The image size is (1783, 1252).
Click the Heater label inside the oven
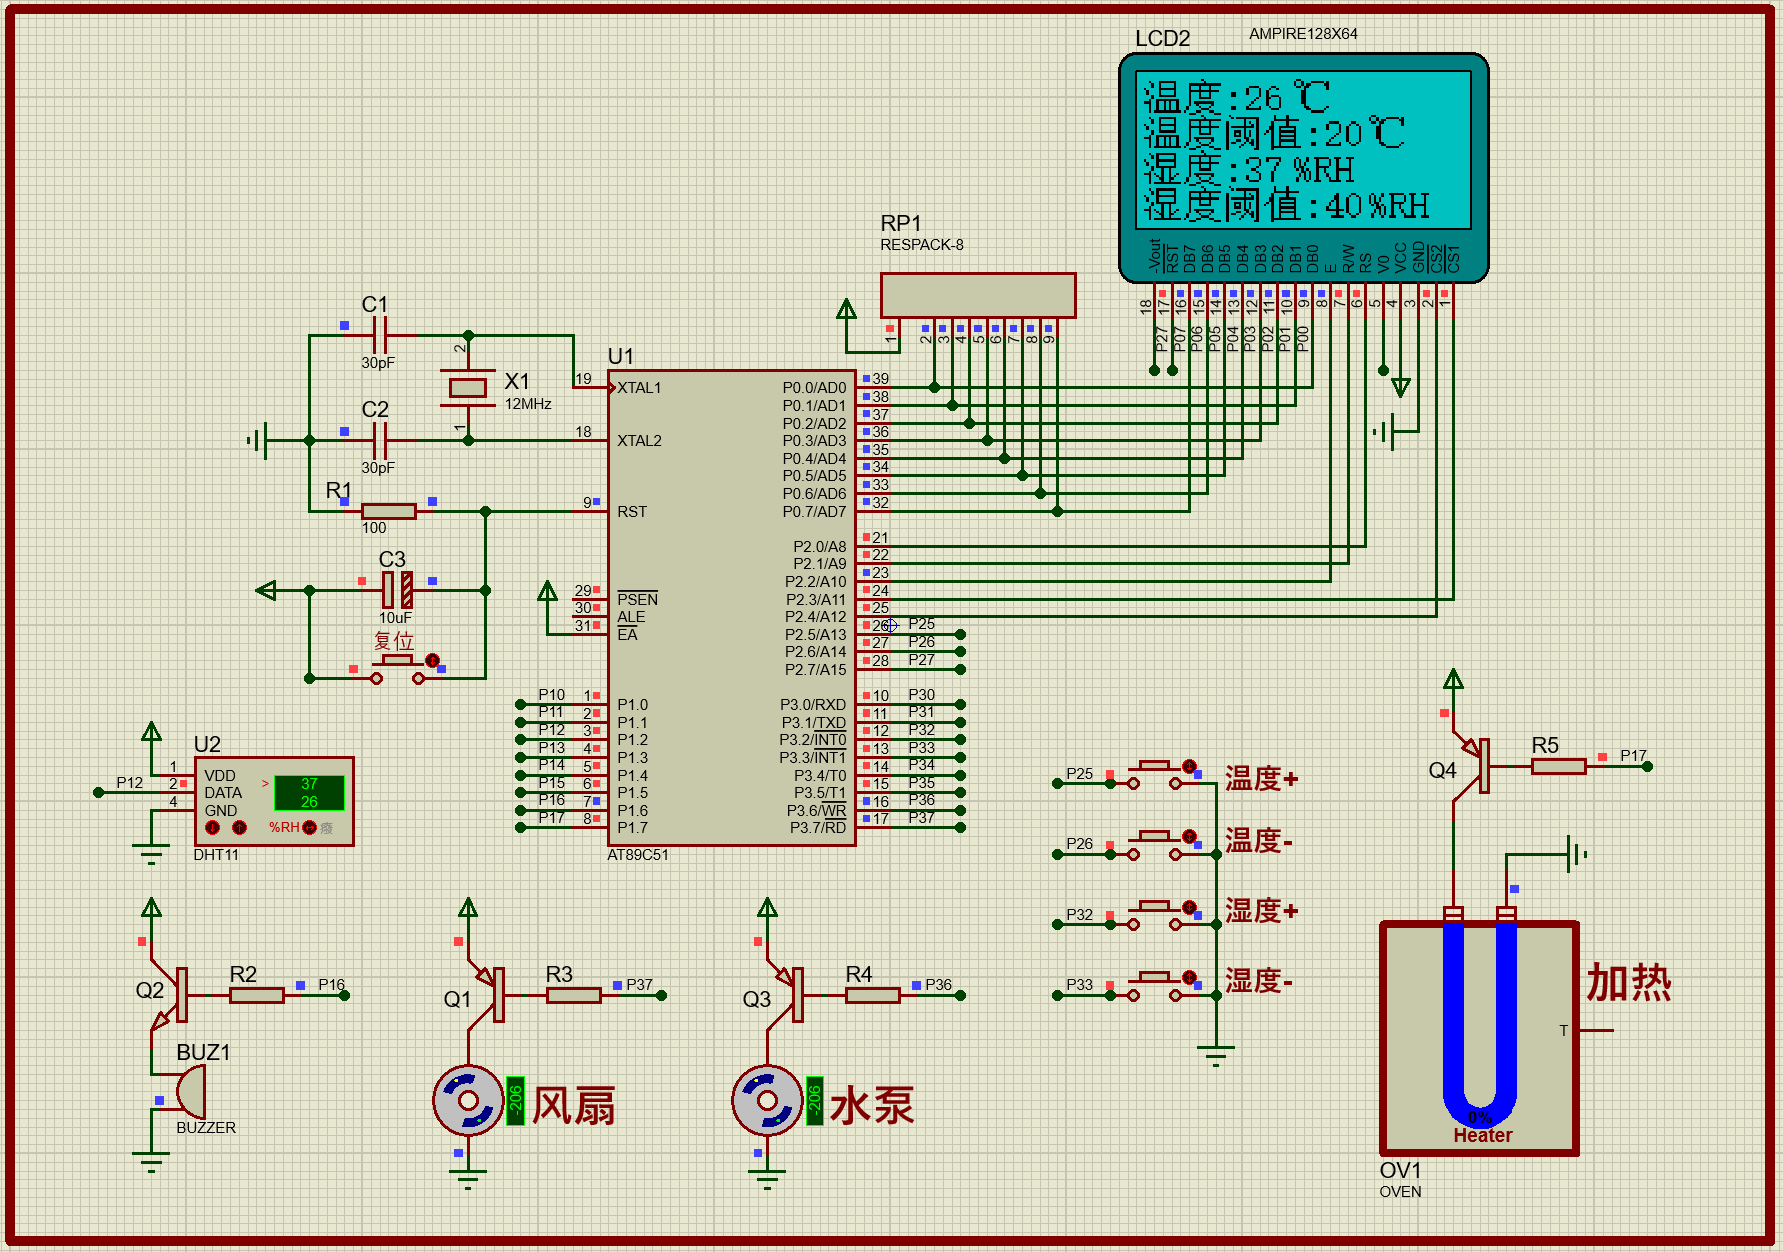(x=1483, y=1136)
